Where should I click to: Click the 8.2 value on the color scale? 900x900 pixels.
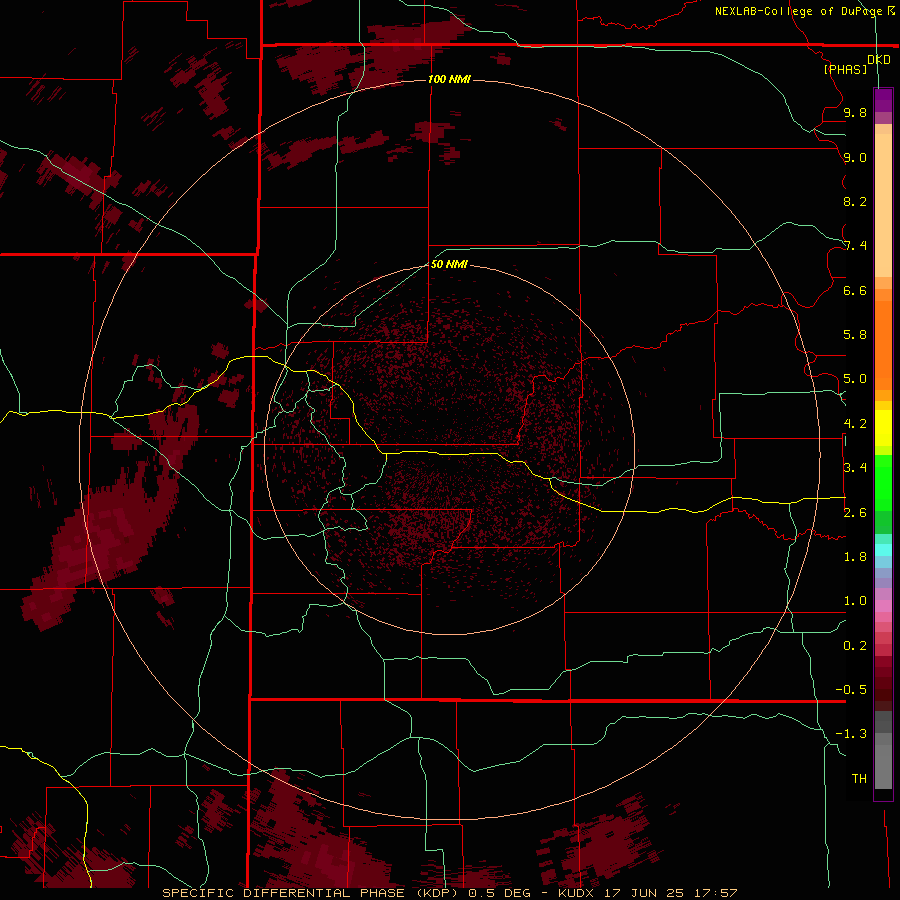(x=855, y=201)
